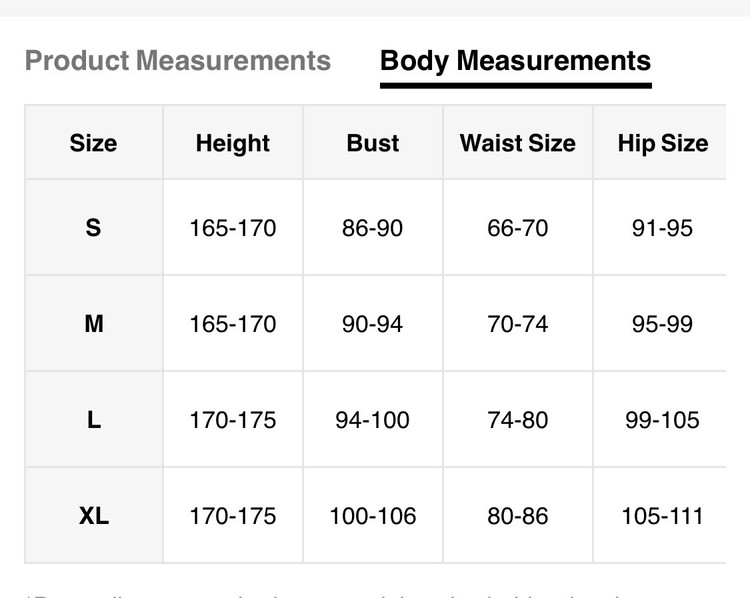The image size is (750, 598).
Task: Click the Waist Size column header
Action: coord(517,143)
